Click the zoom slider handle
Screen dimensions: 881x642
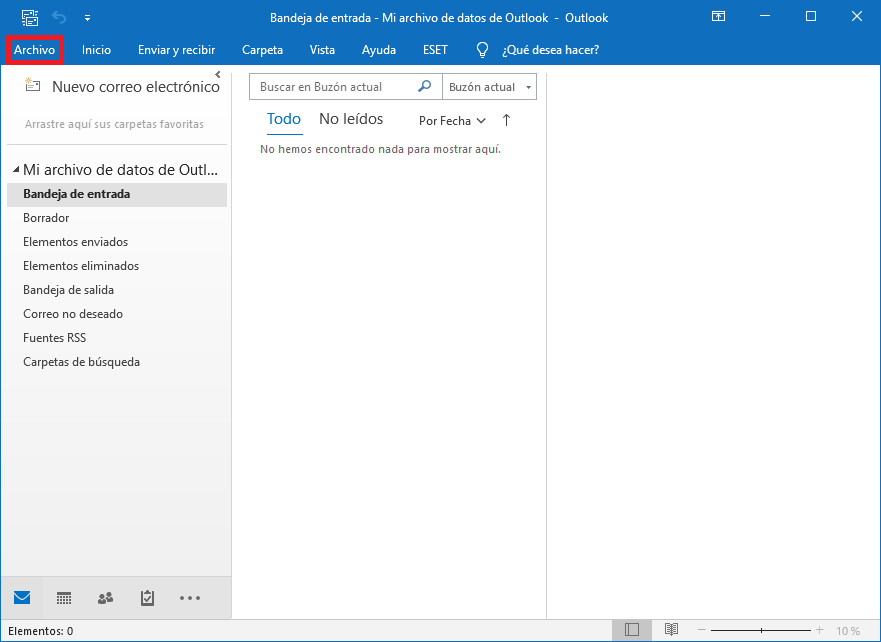(761, 630)
